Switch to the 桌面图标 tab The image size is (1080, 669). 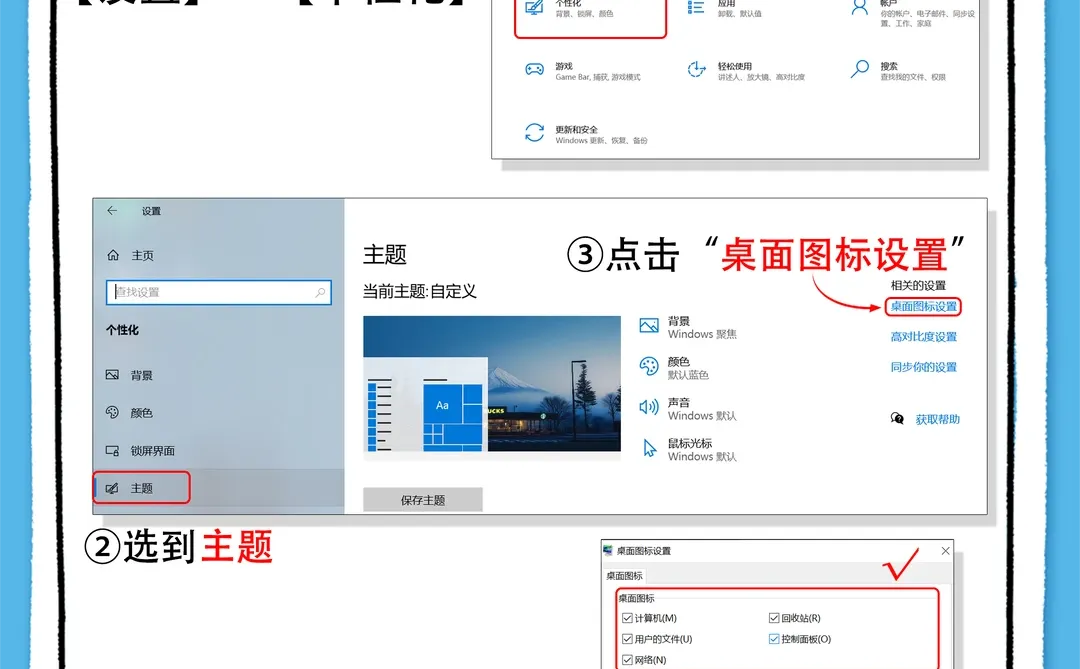[x=623, y=575]
